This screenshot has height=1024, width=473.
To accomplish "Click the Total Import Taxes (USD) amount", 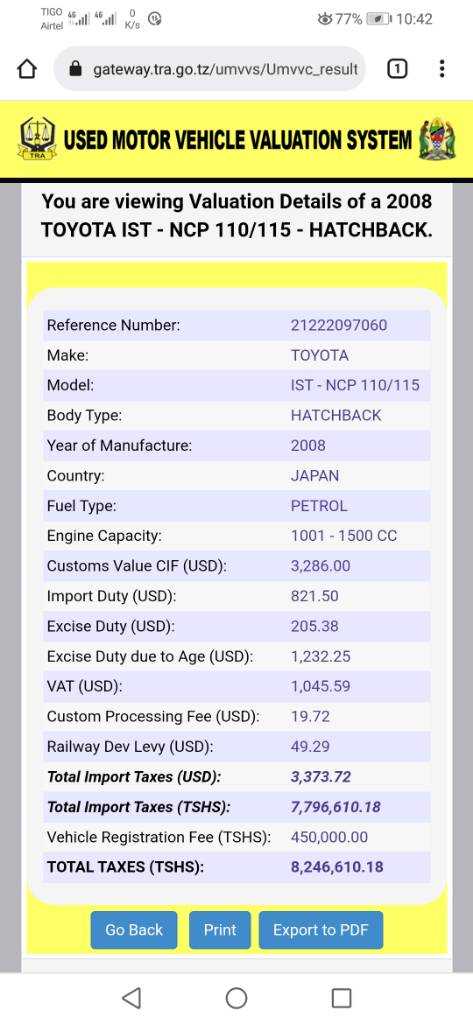I will [x=321, y=777].
